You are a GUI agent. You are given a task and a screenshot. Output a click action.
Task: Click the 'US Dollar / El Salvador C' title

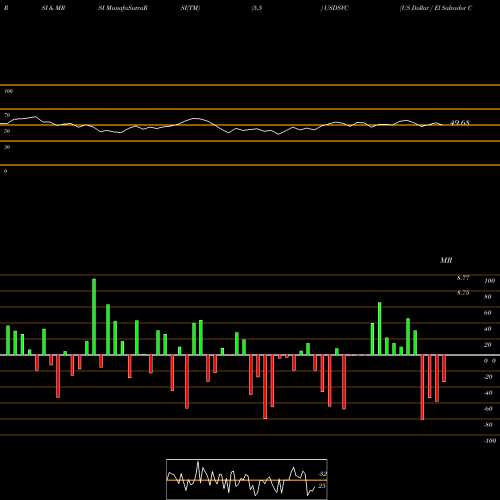pyautogui.click(x=436, y=8)
